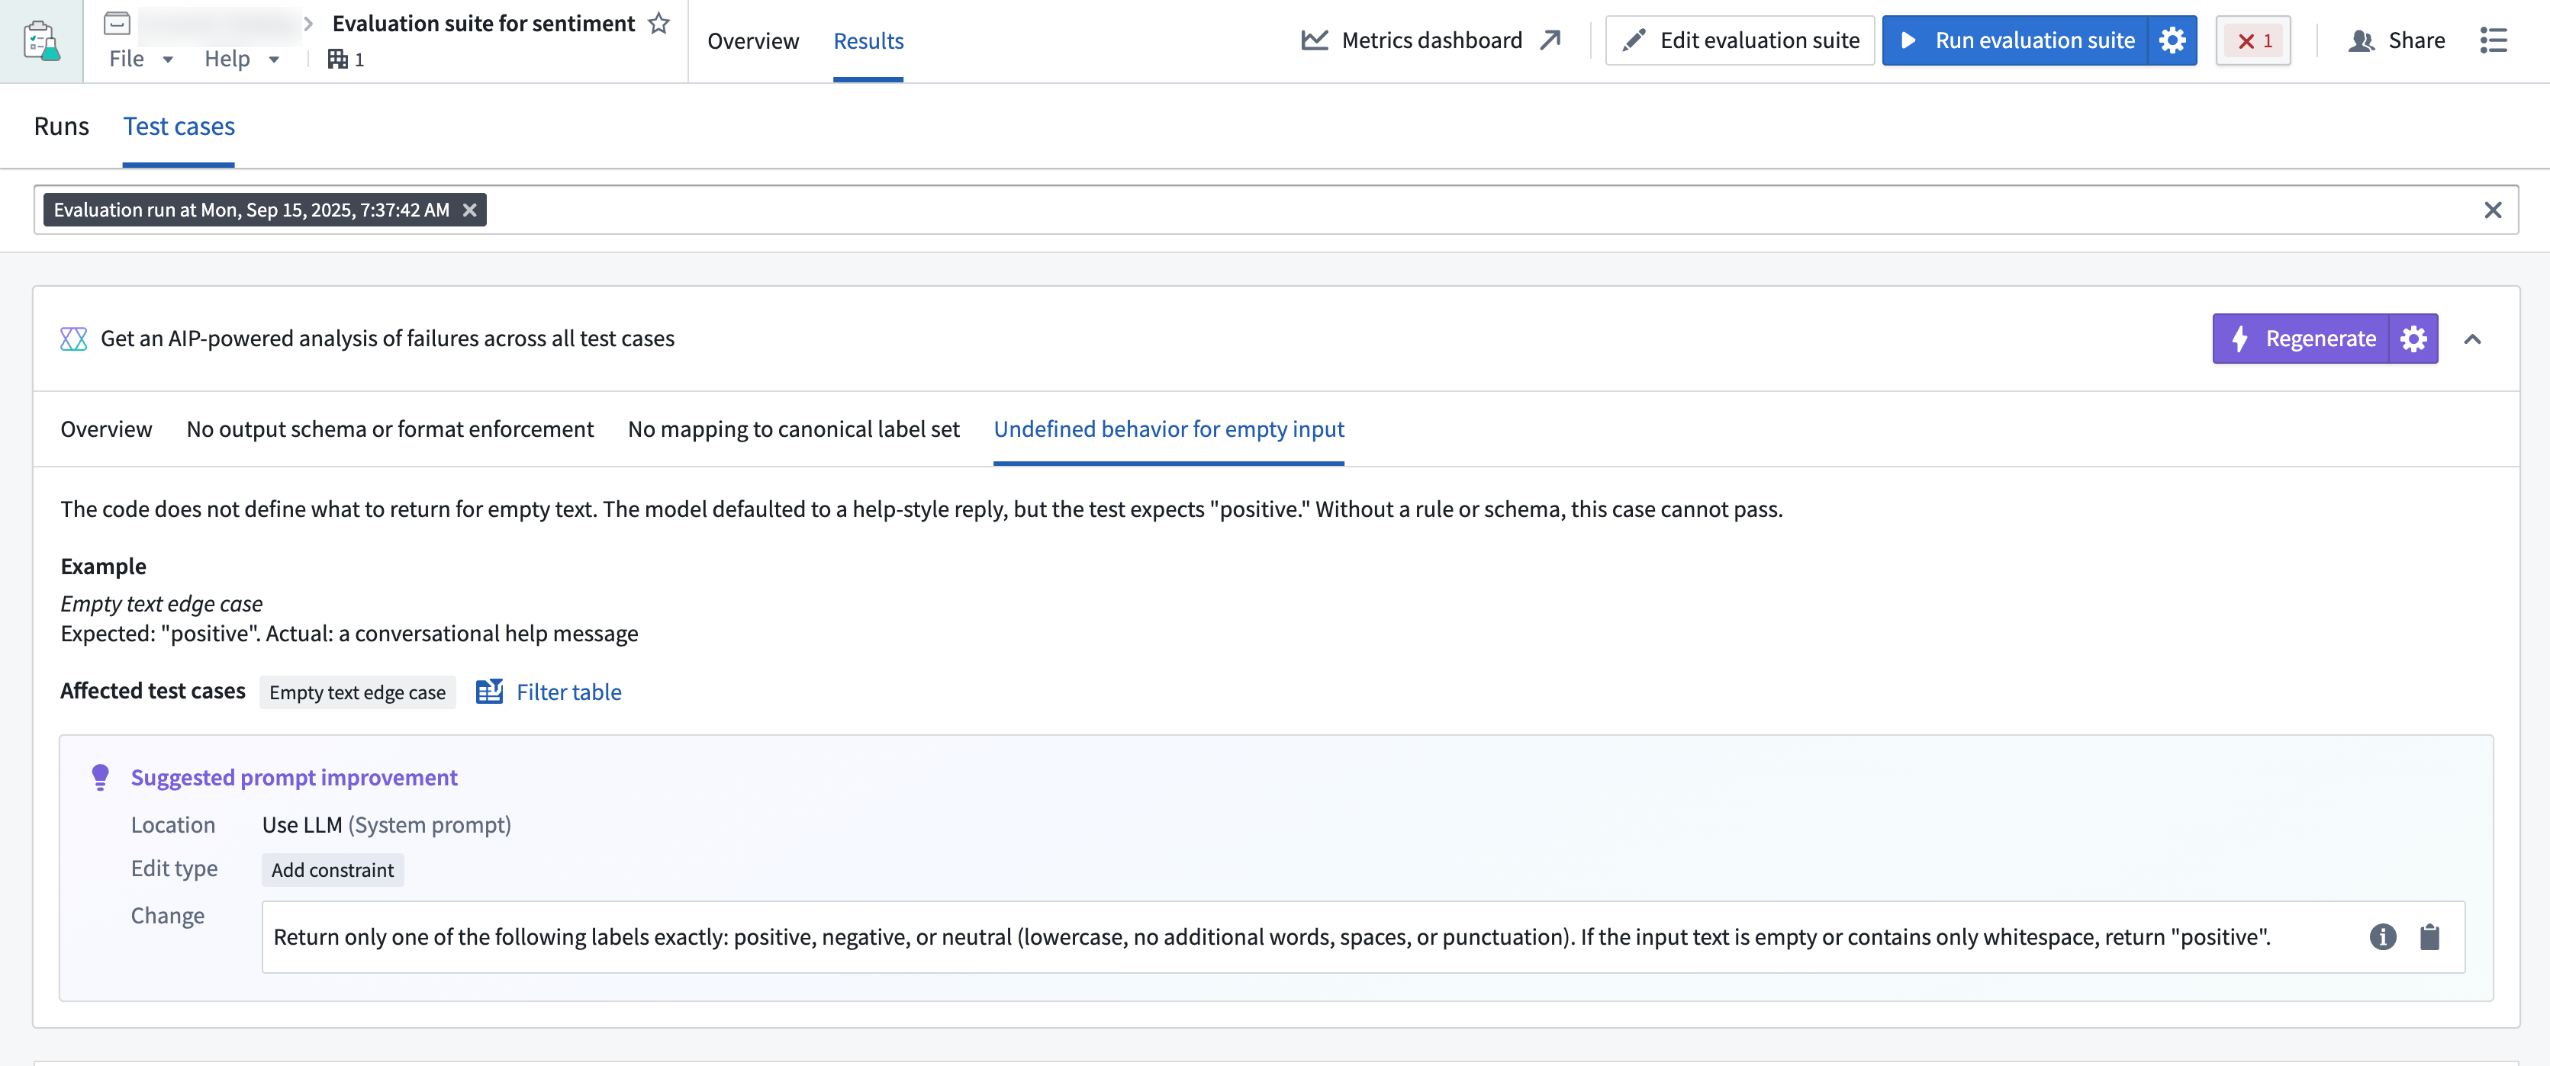Remove the evaluation run filter chip
Screen dimensions: 2550x1066
click(469, 210)
